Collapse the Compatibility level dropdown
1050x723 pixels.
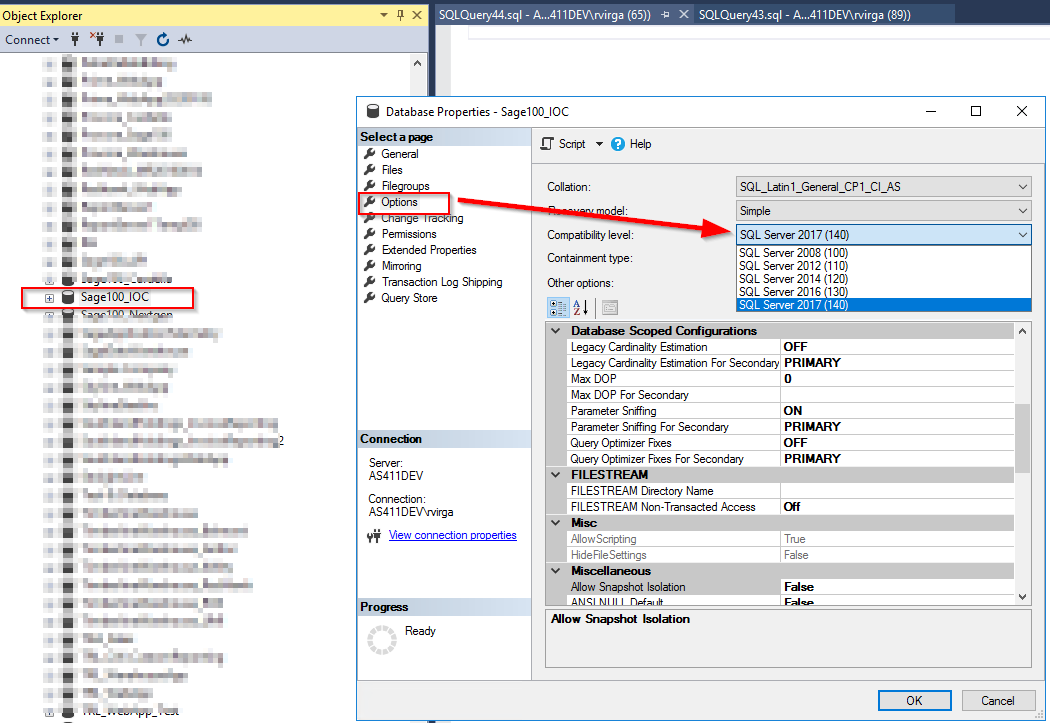point(1023,235)
